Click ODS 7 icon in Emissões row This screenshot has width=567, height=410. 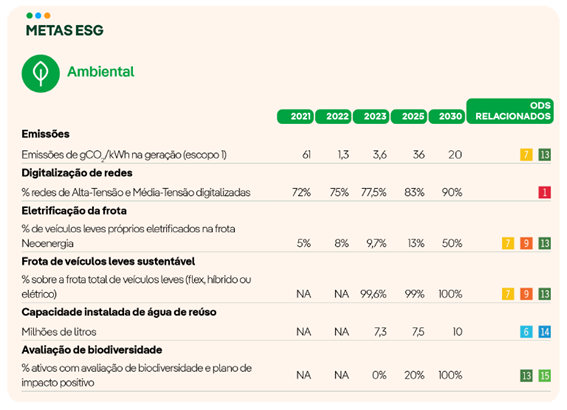click(526, 155)
